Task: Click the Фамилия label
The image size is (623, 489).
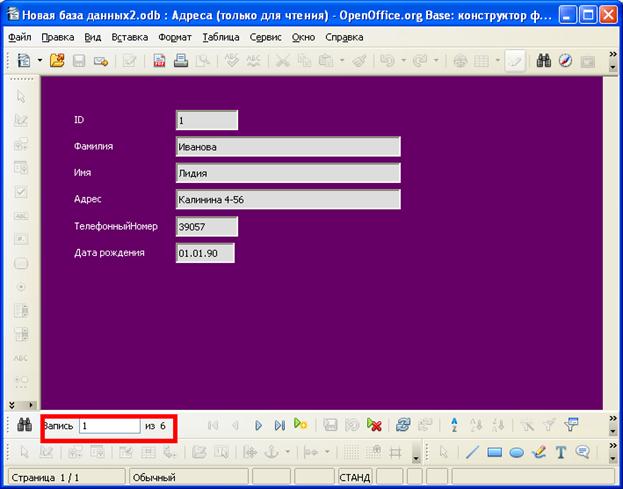Action: pyautogui.click(x=93, y=146)
